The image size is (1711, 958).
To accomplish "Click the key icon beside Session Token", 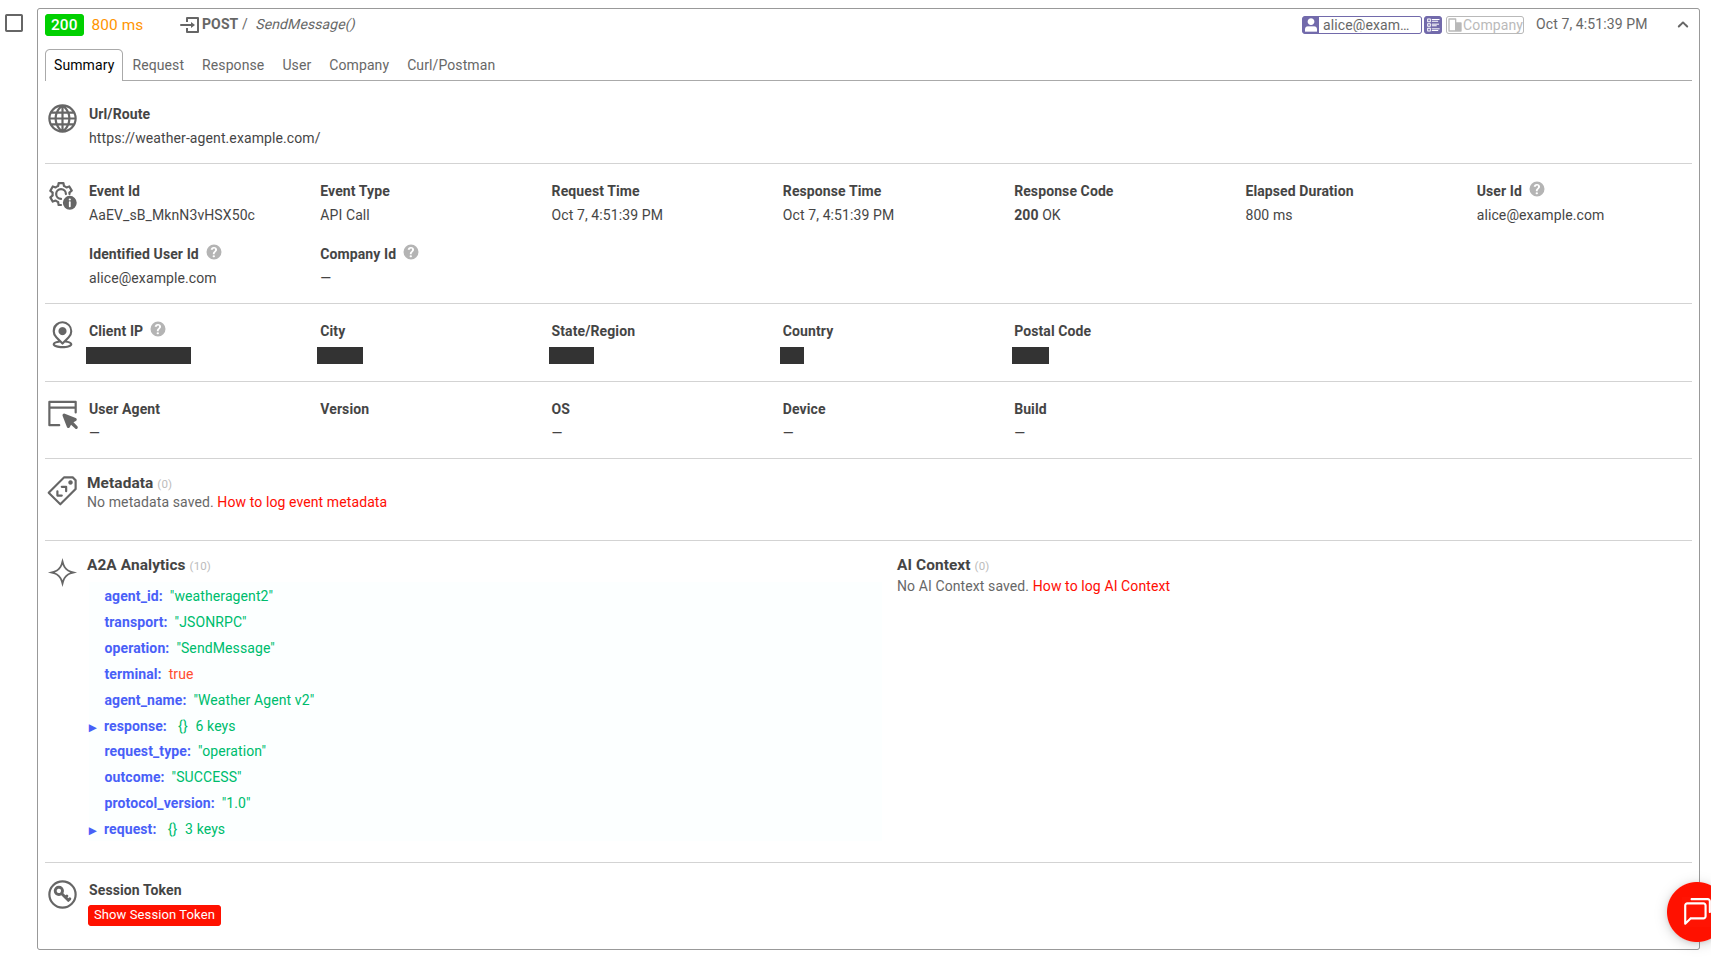I will (x=62, y=894).
